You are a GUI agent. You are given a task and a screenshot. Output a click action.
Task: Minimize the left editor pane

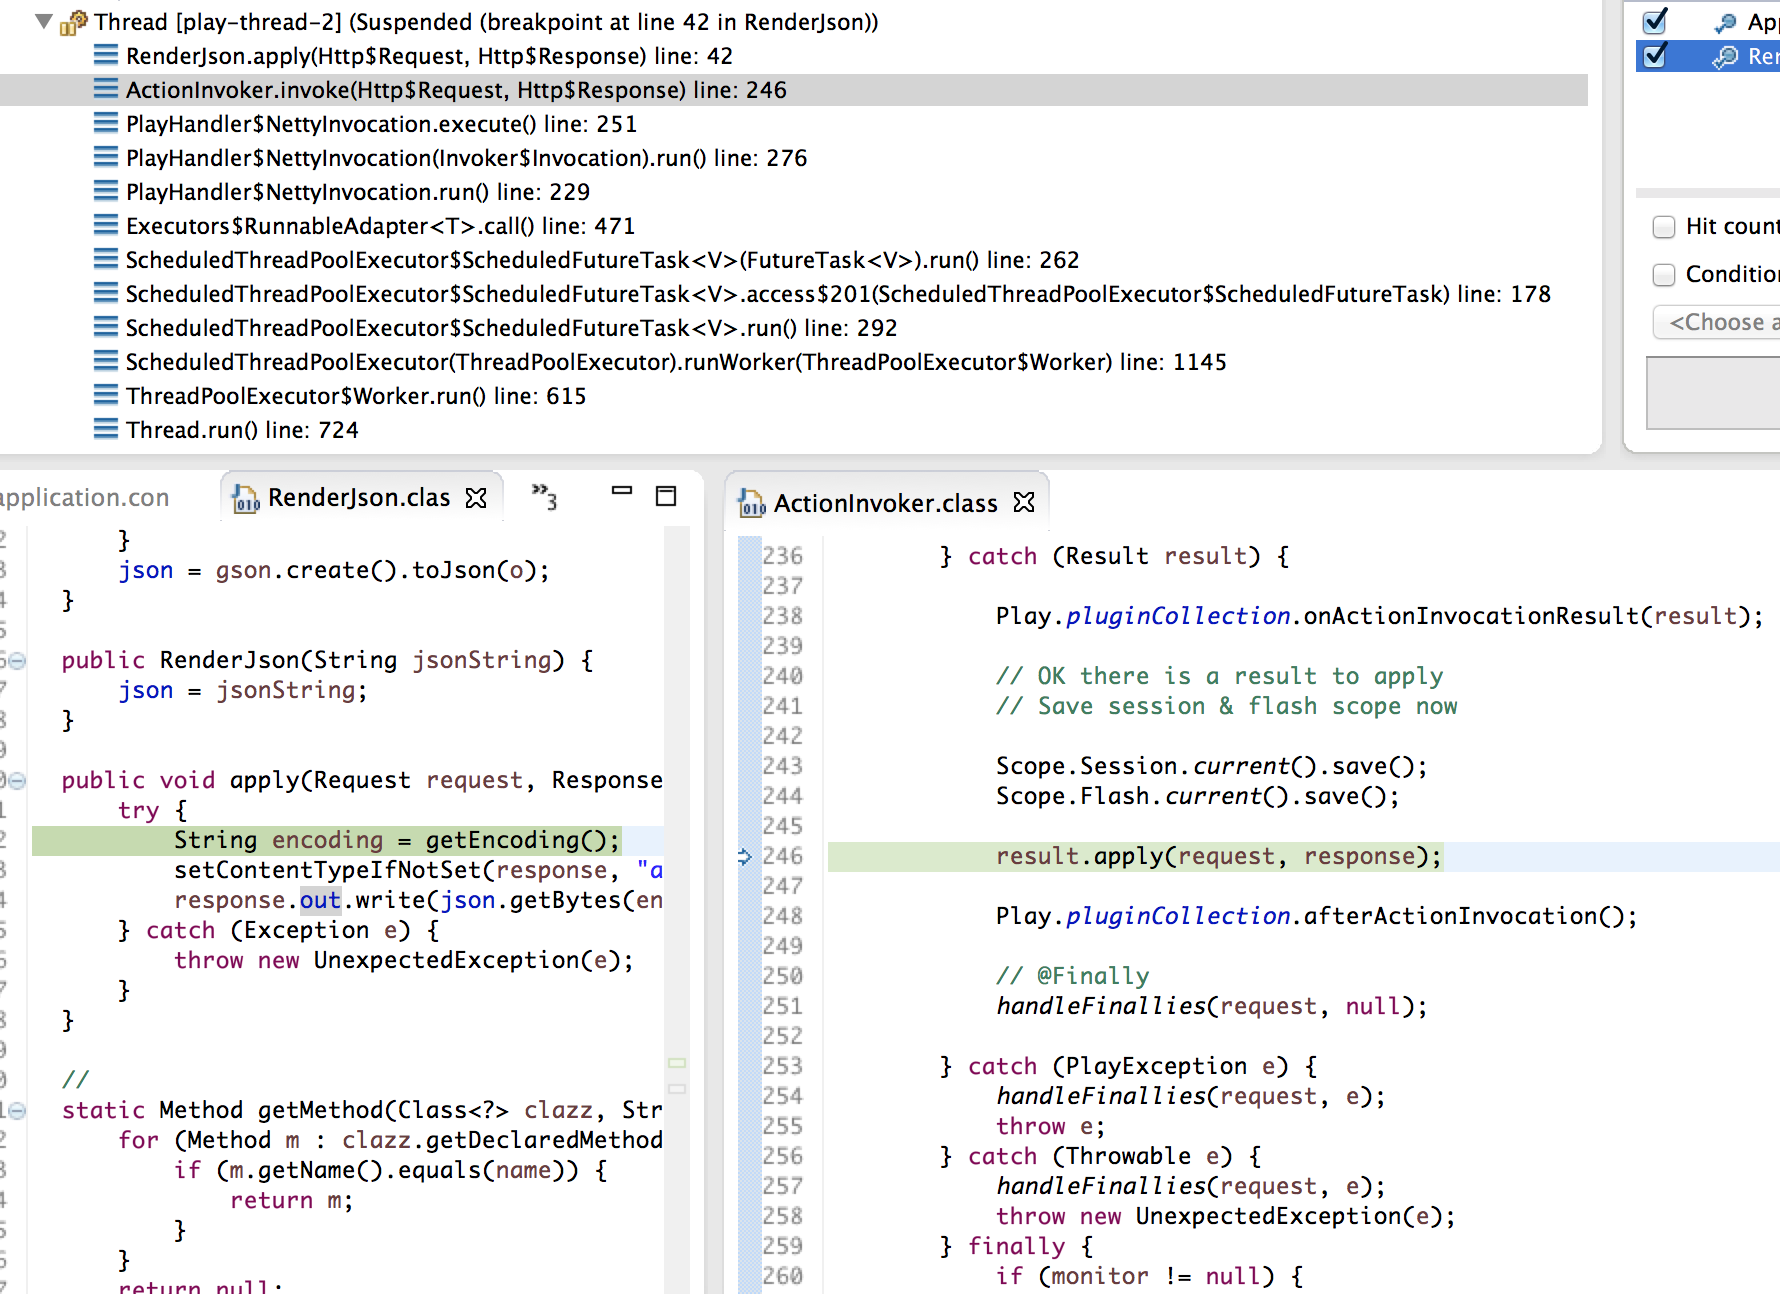[x=622, y=491]
